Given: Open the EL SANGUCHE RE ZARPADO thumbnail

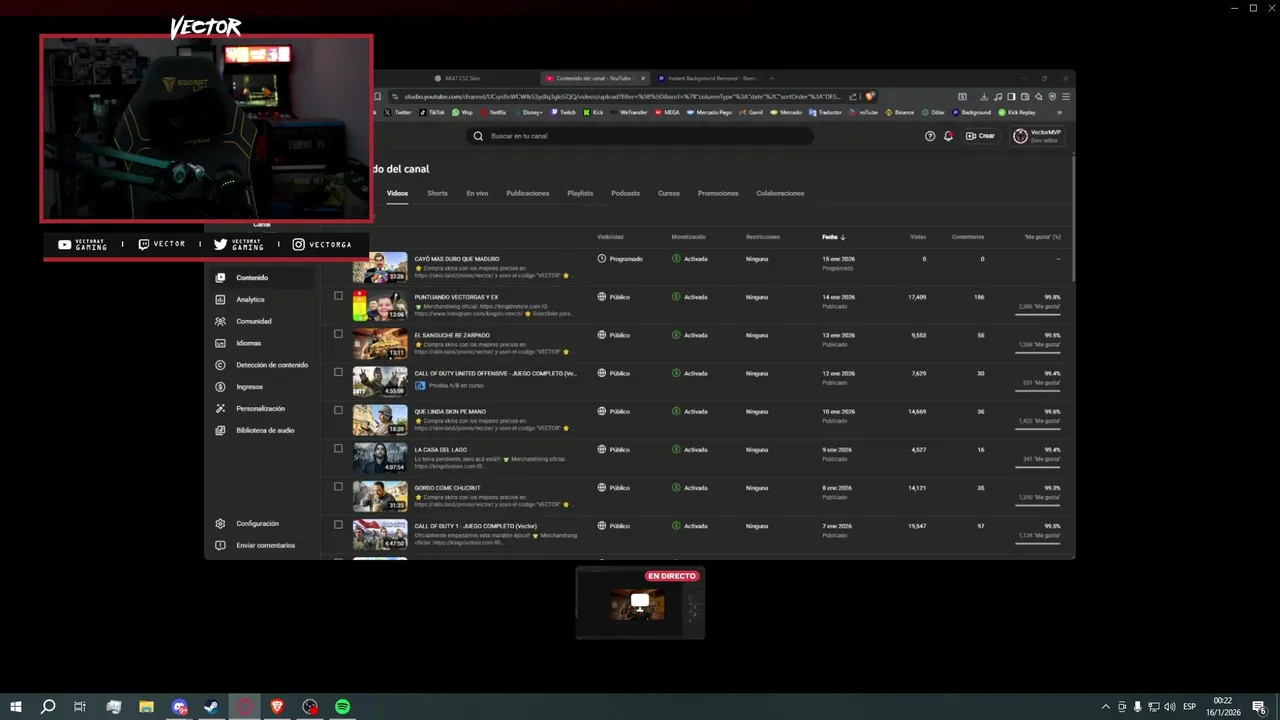Looking at the screenshot, I should pyautogui.click(x=380, y=343).
